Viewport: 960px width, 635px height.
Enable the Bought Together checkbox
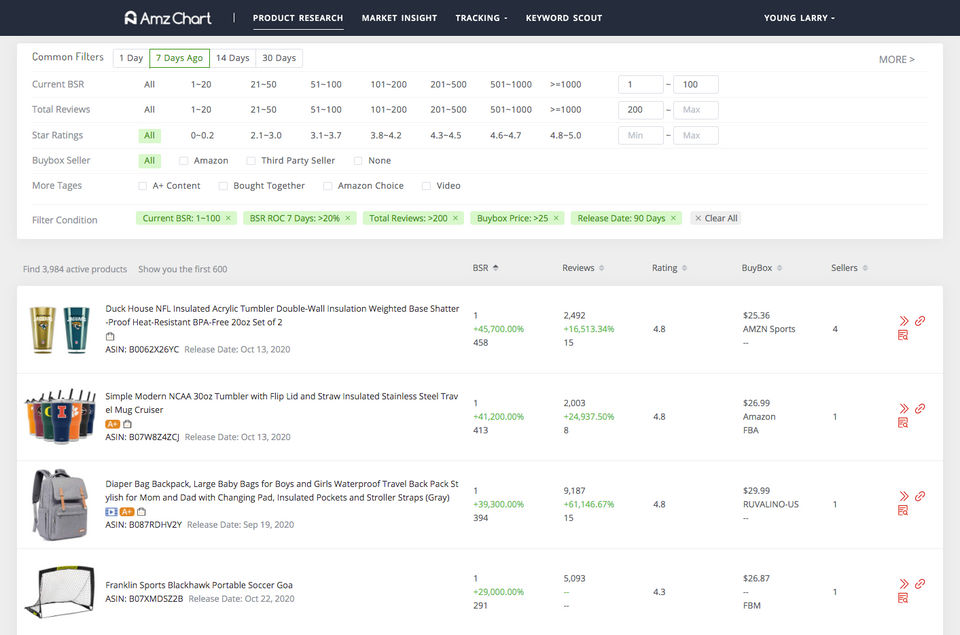point(223,186)
